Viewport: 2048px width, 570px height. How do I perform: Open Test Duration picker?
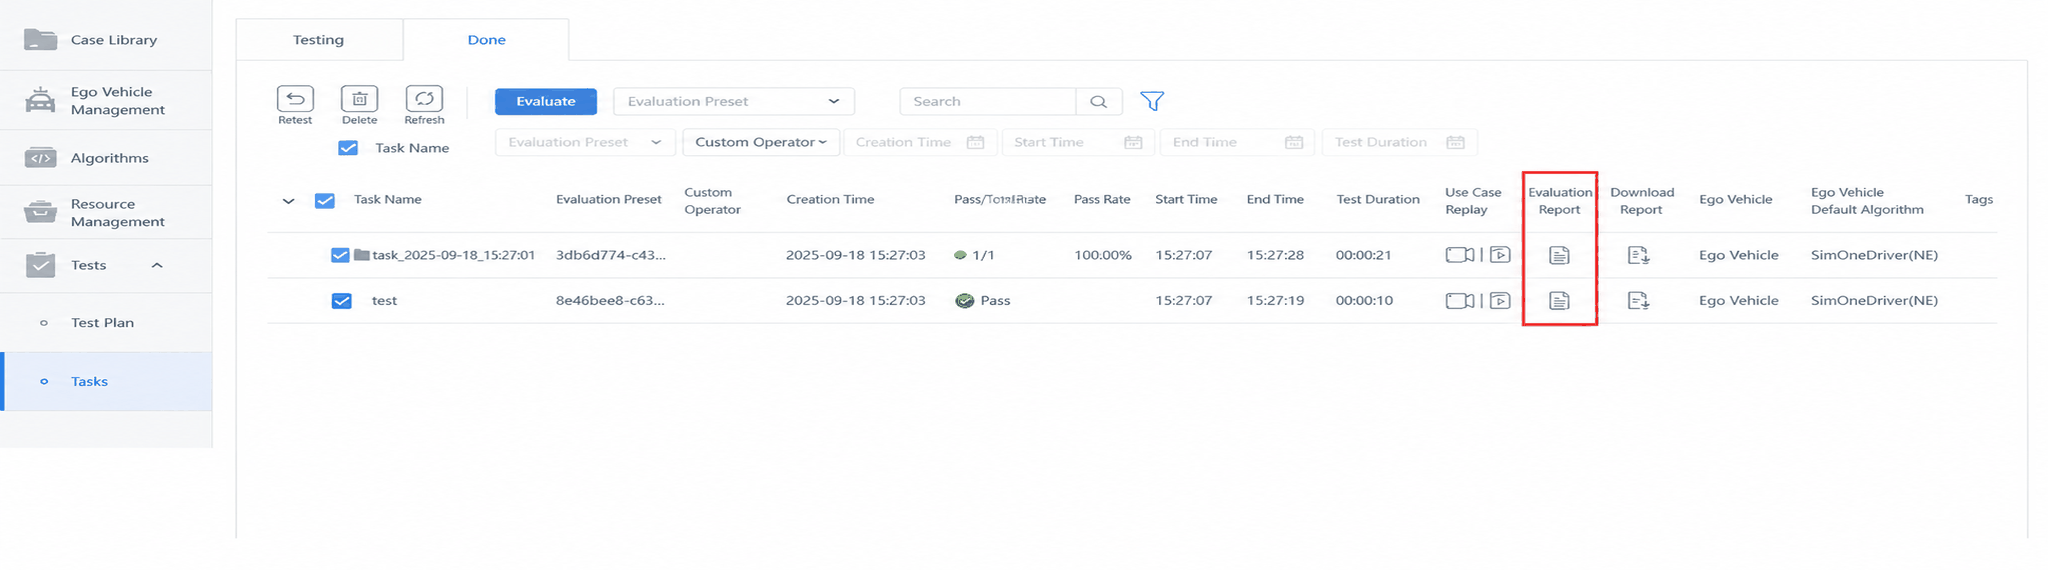[x=1399, y=142]
